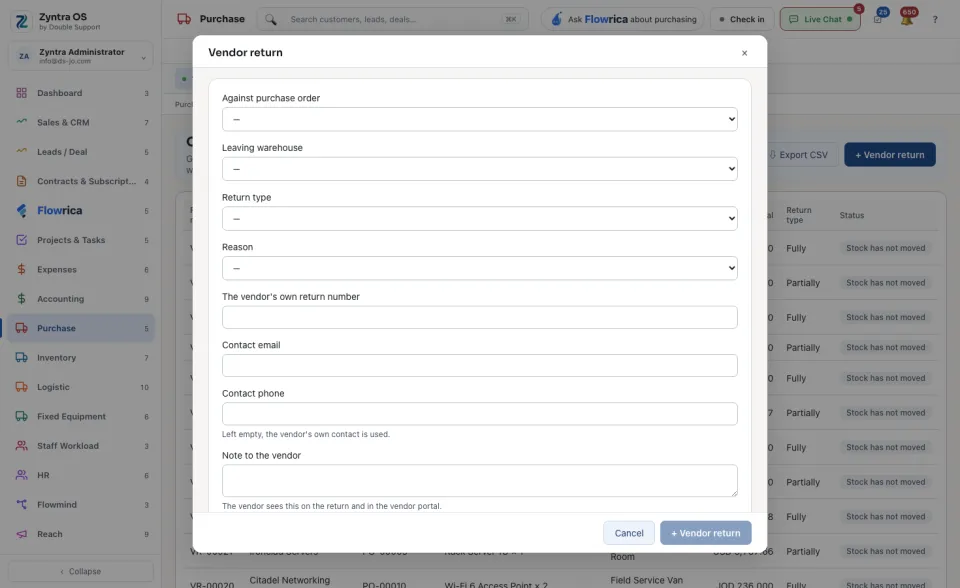Click the Inventory truck icon
960x588 pixels.
point(21,357)
